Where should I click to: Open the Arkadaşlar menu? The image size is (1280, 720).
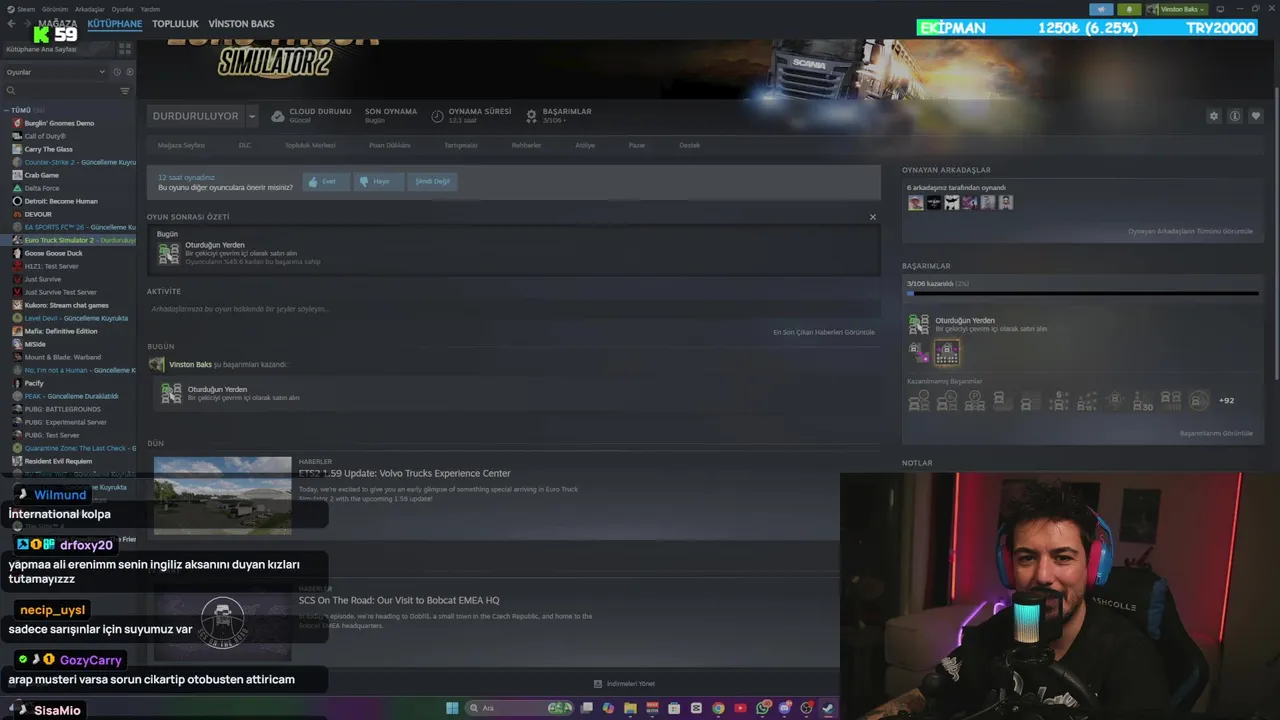point(89,9)
